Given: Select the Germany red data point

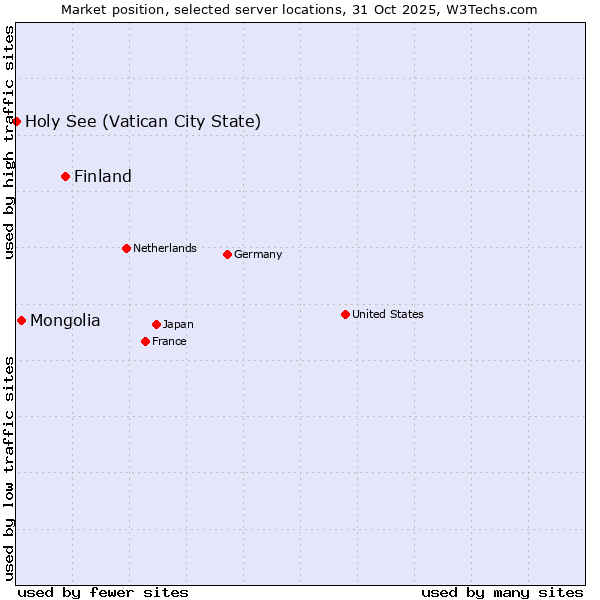Looking at the screenshot, I should pos(227,254).
